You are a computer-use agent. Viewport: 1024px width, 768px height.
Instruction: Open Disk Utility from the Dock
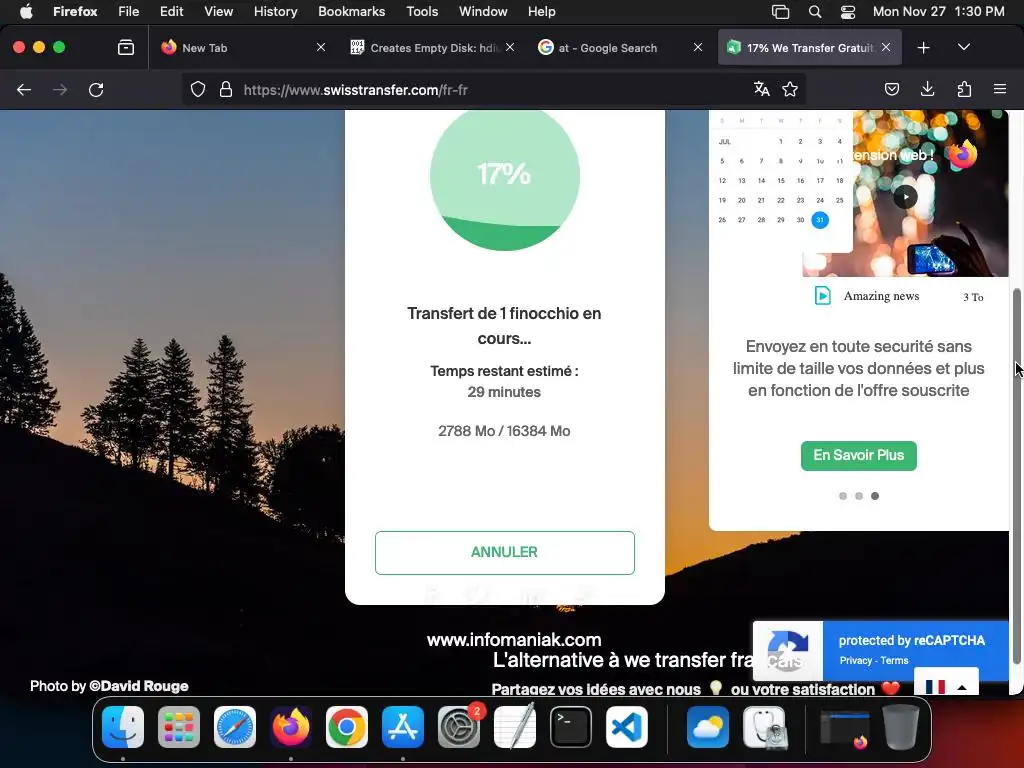[765, 727]
